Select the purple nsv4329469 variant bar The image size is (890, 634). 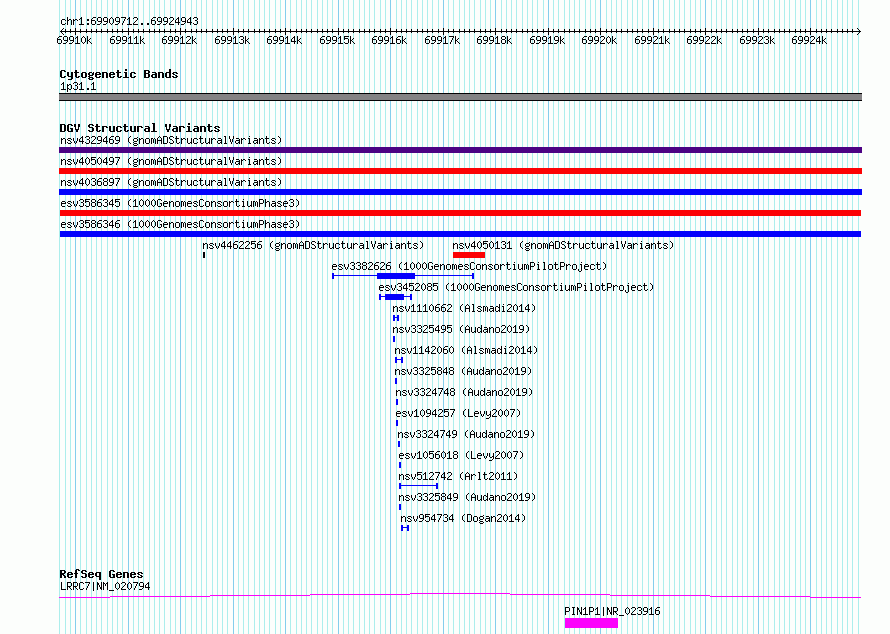tap(460, 150)
